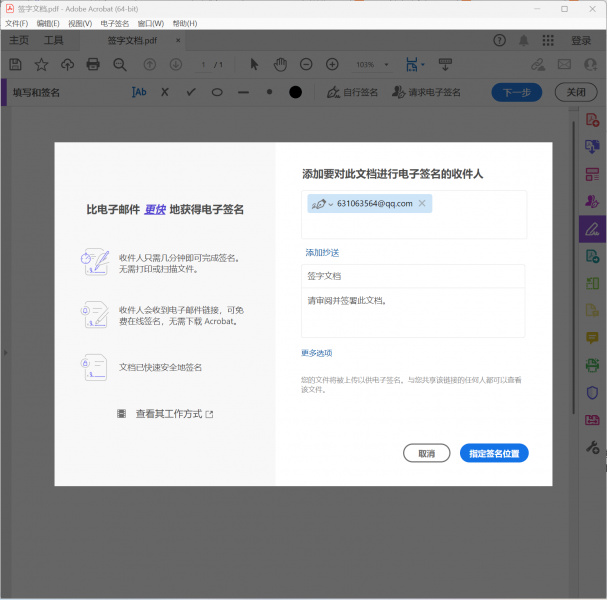Click the document vertical scrollbar
The width and height of the screenshot is (607, 600).
pyautogui.click(x=573, y=267)
